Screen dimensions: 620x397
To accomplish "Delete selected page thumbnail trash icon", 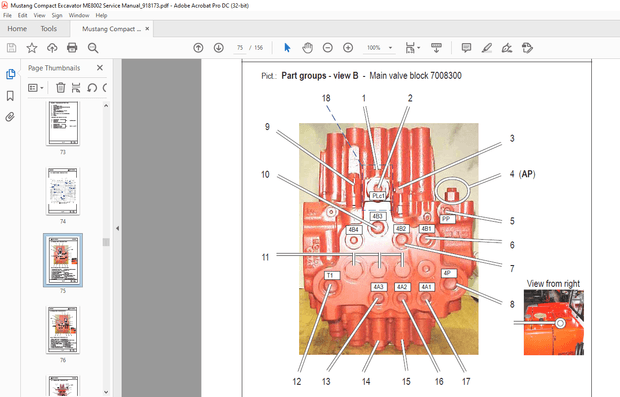I will [x=60, y=87].
